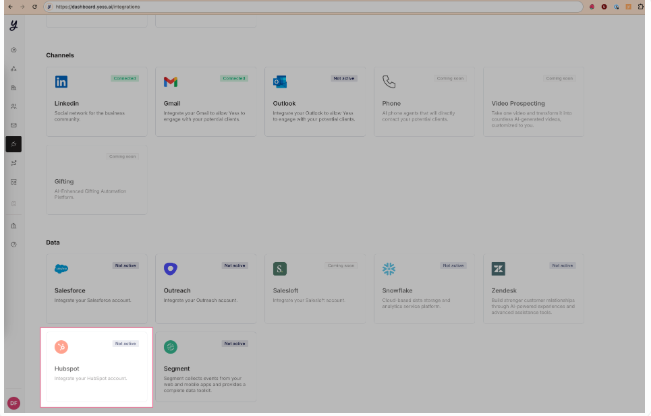The image size is (651, 416).
Task: Open the compass icon in sidebar
Action: pyautogui.click(x=14, y=50)
